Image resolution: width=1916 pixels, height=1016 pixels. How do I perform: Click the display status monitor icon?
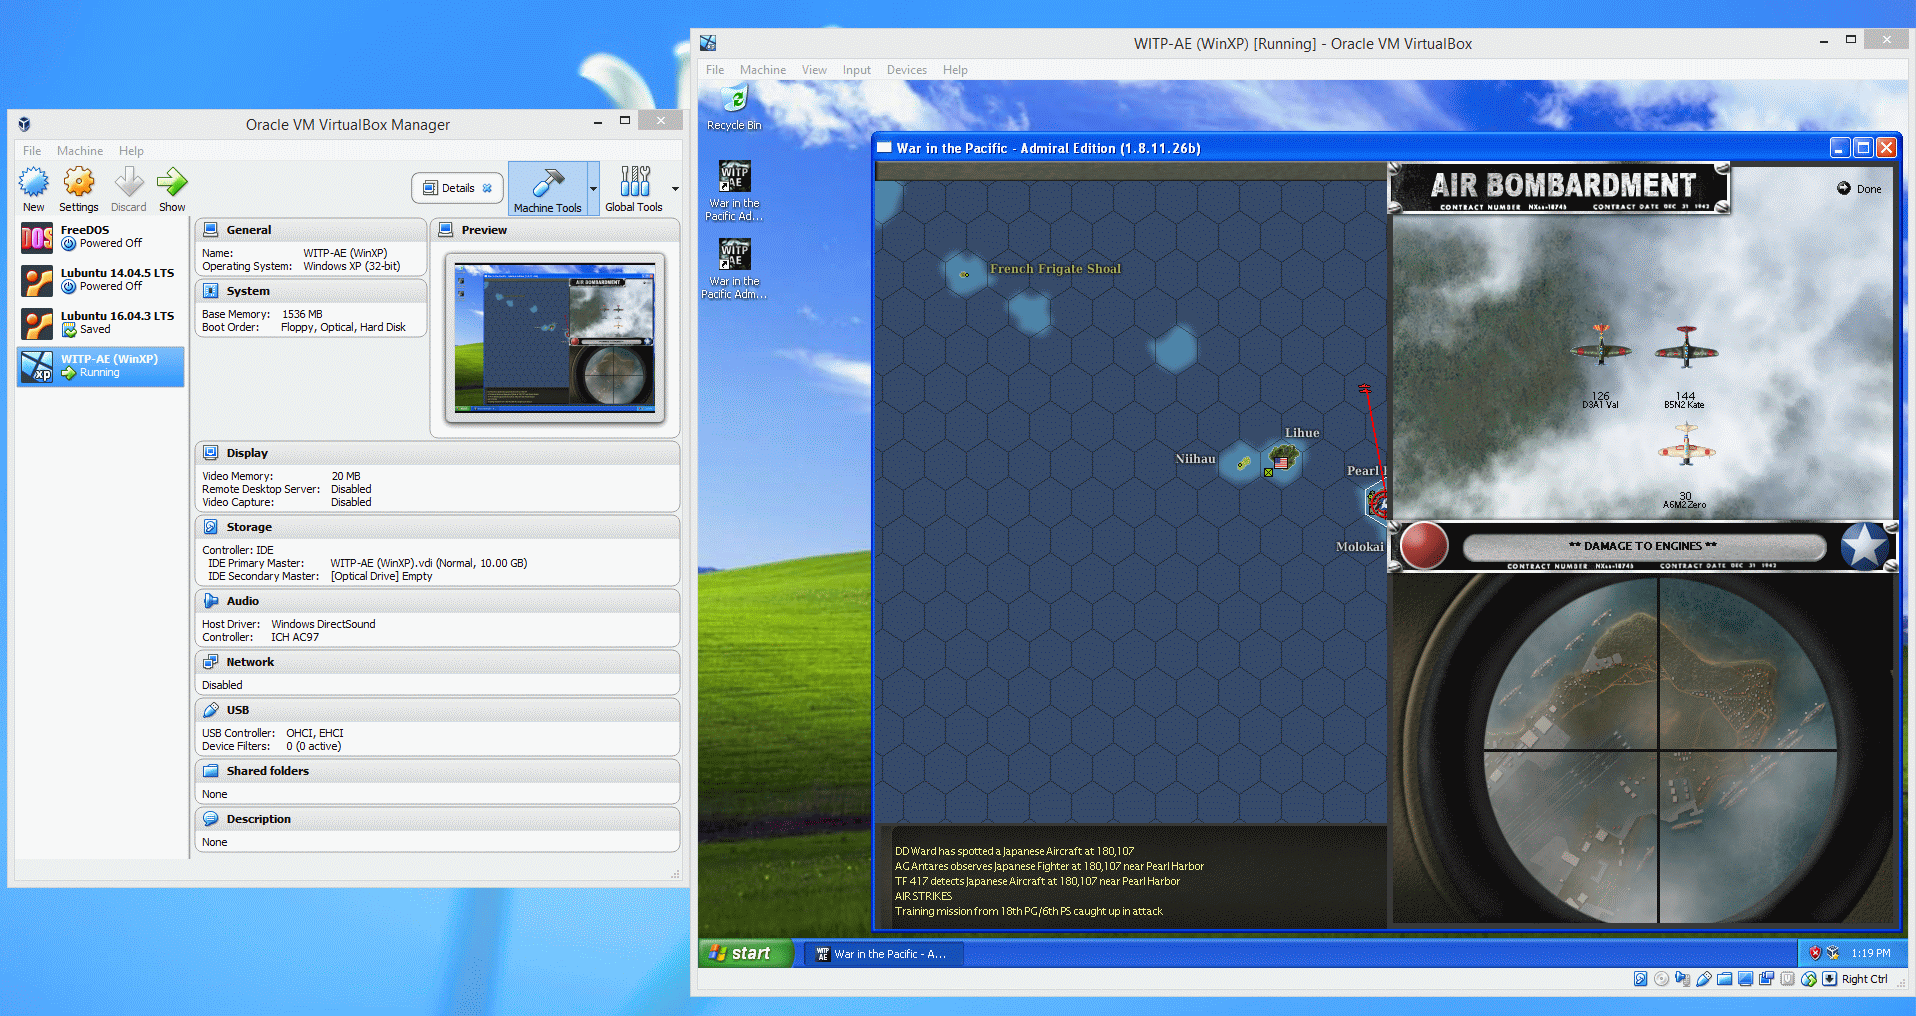[1745, 979]
